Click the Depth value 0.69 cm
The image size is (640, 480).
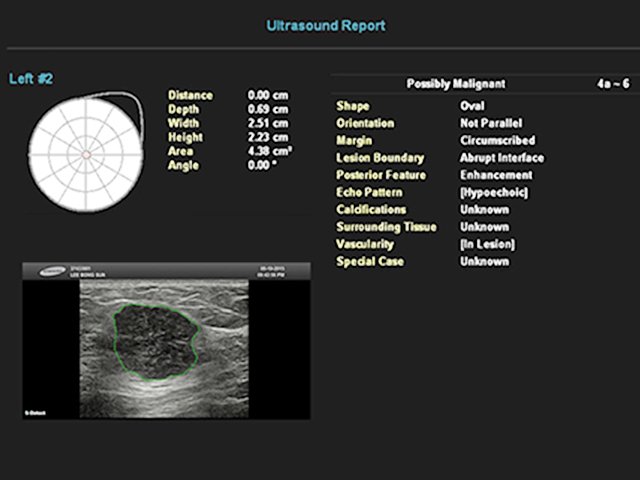tap(268, 109)
